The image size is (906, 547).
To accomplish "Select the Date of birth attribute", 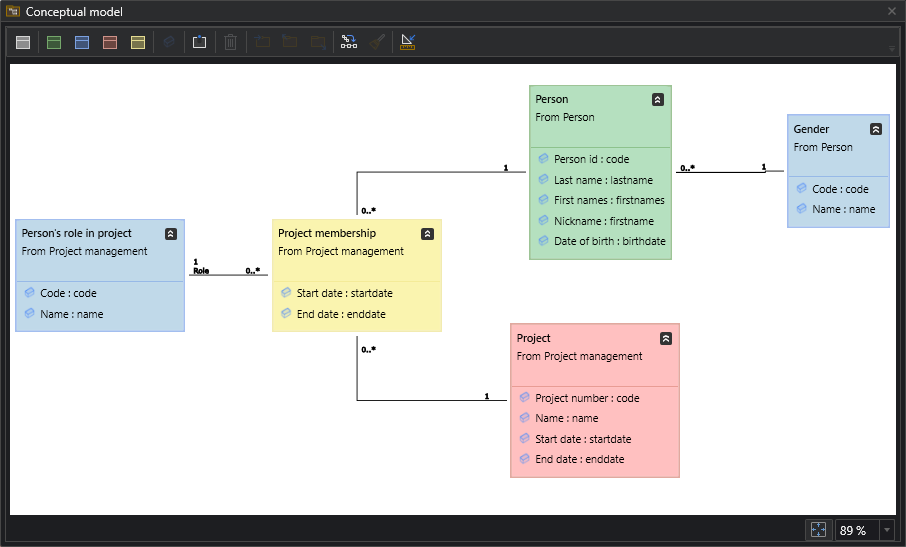I will [x=609, y=241].
